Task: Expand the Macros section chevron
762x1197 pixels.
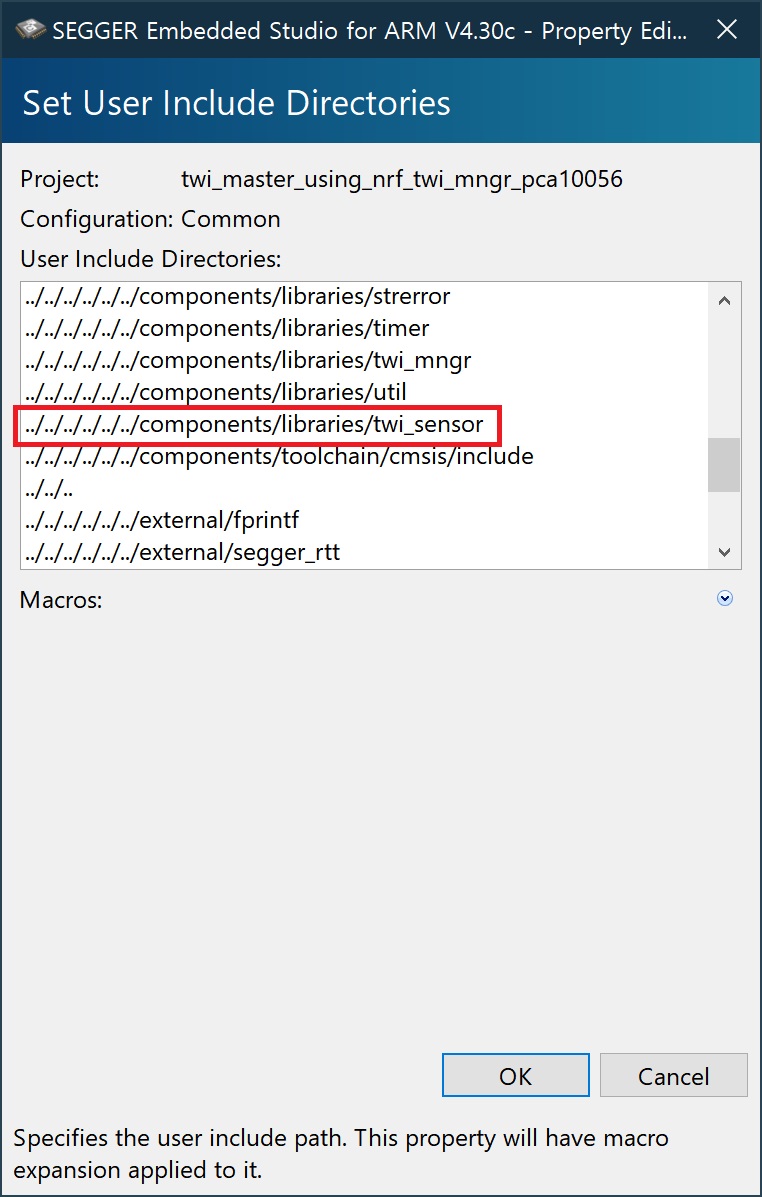Action: (x=725, y=598)
